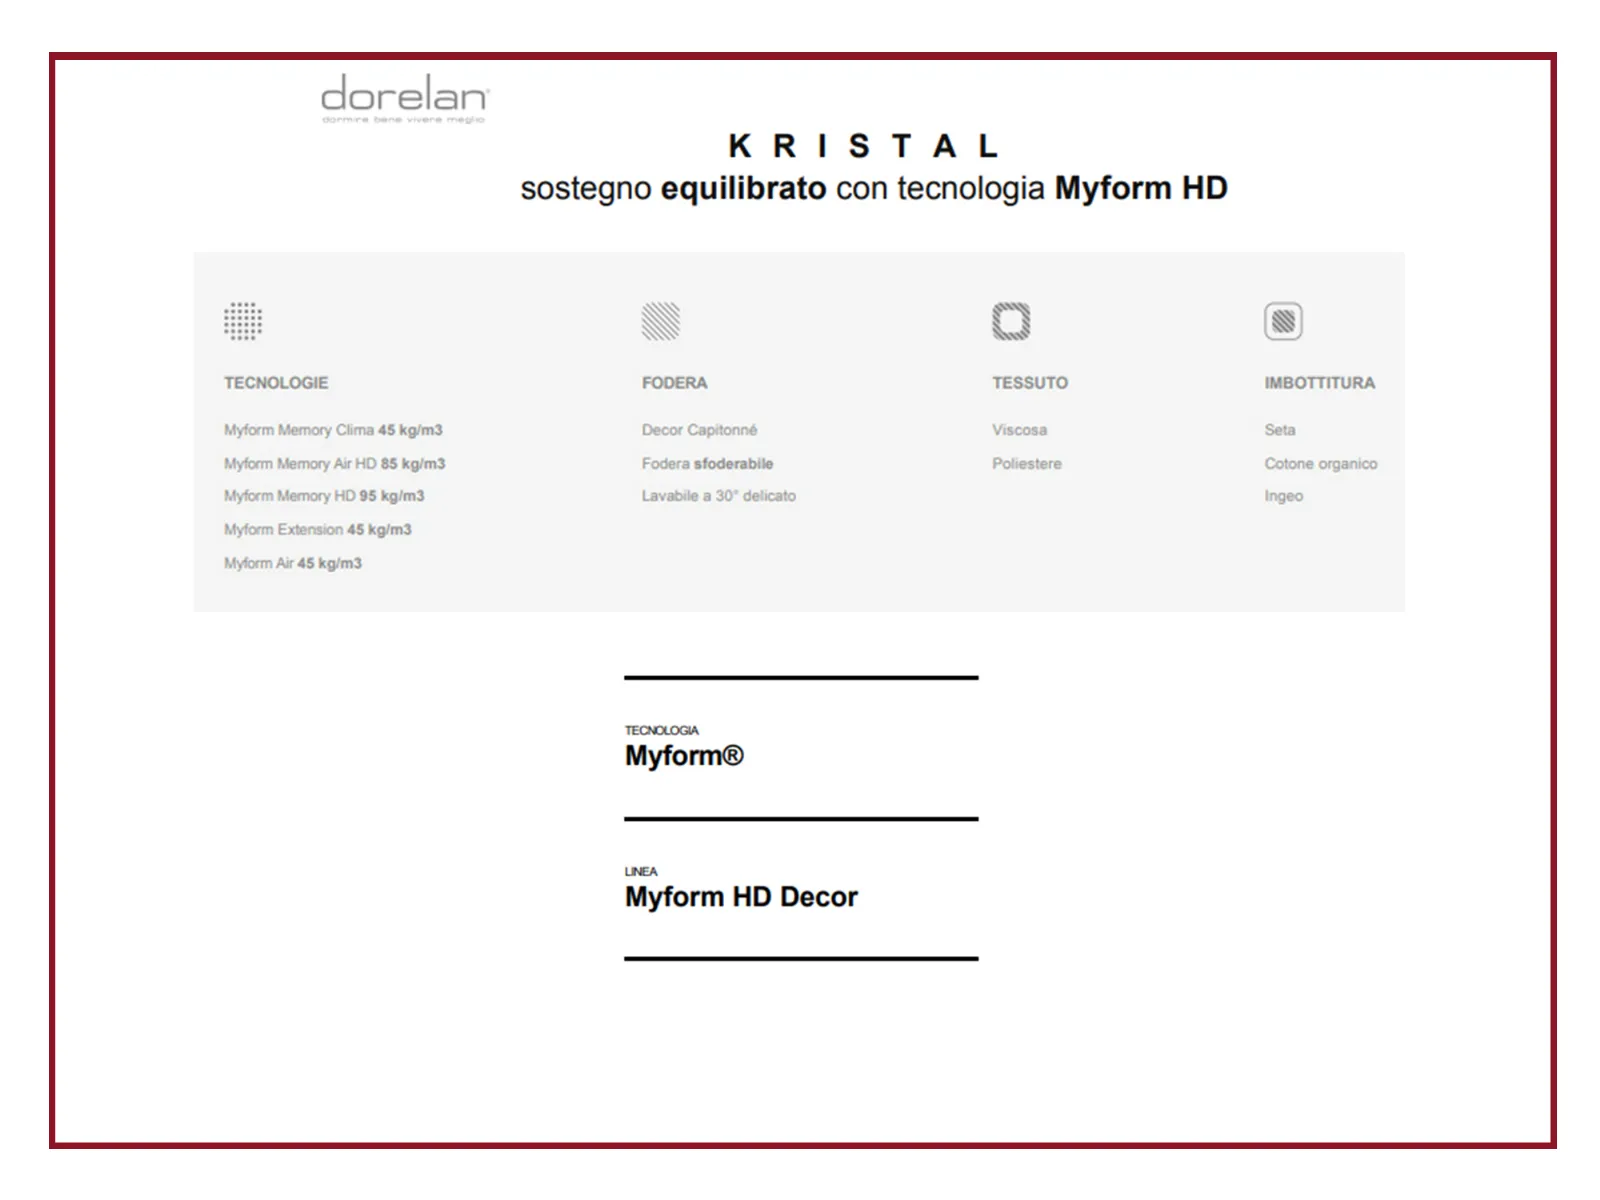Click 'Myform Extension 45 kg/m3'

pos(318,530)
